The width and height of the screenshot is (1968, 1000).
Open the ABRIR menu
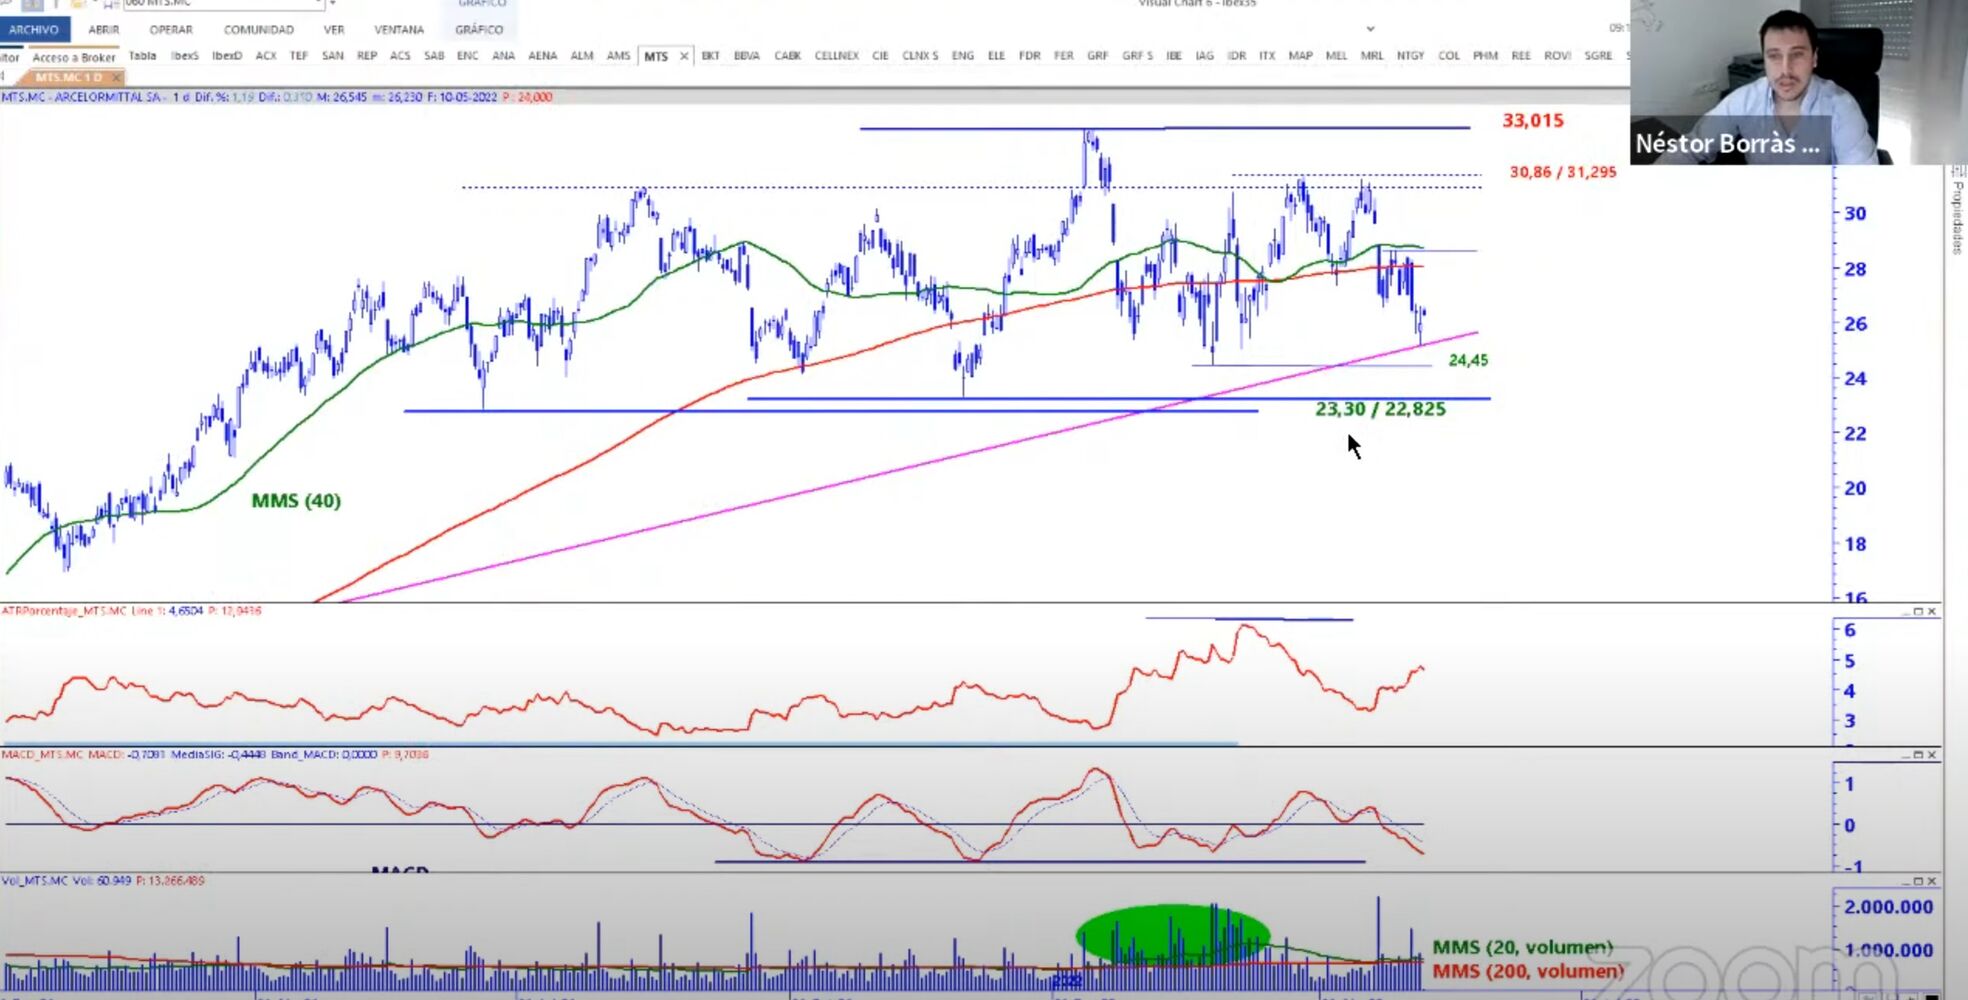[104, 30]
